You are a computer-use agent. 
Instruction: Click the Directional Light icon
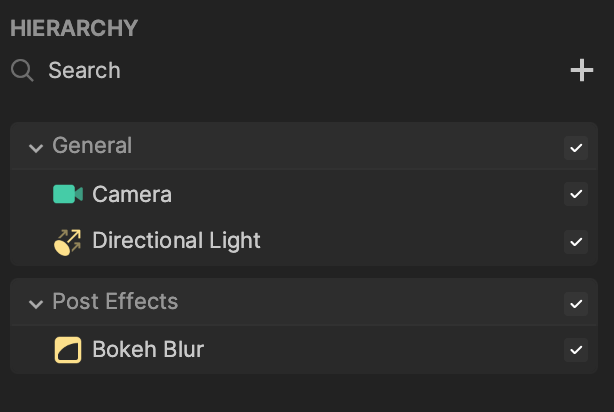click(68, 242)
